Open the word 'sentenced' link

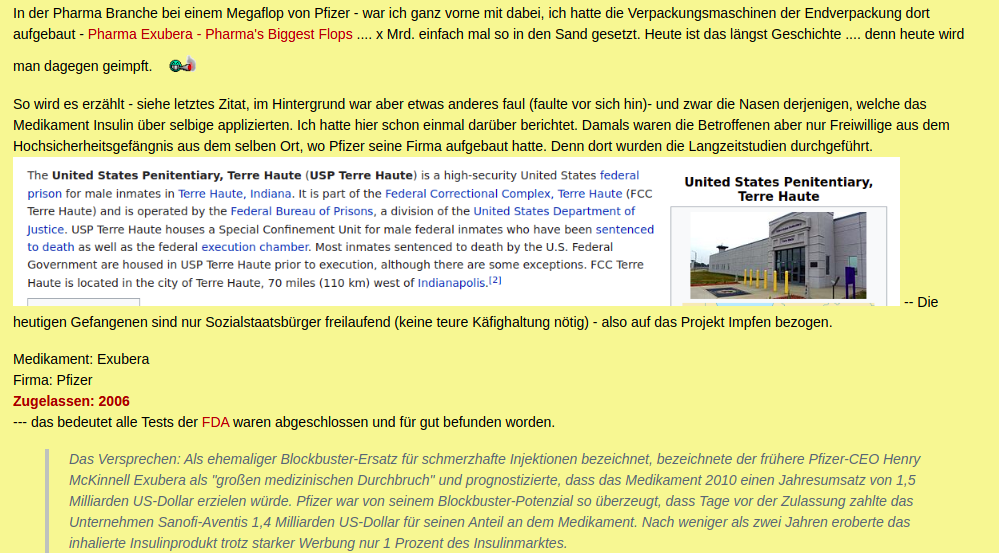[x=625, y=229]
